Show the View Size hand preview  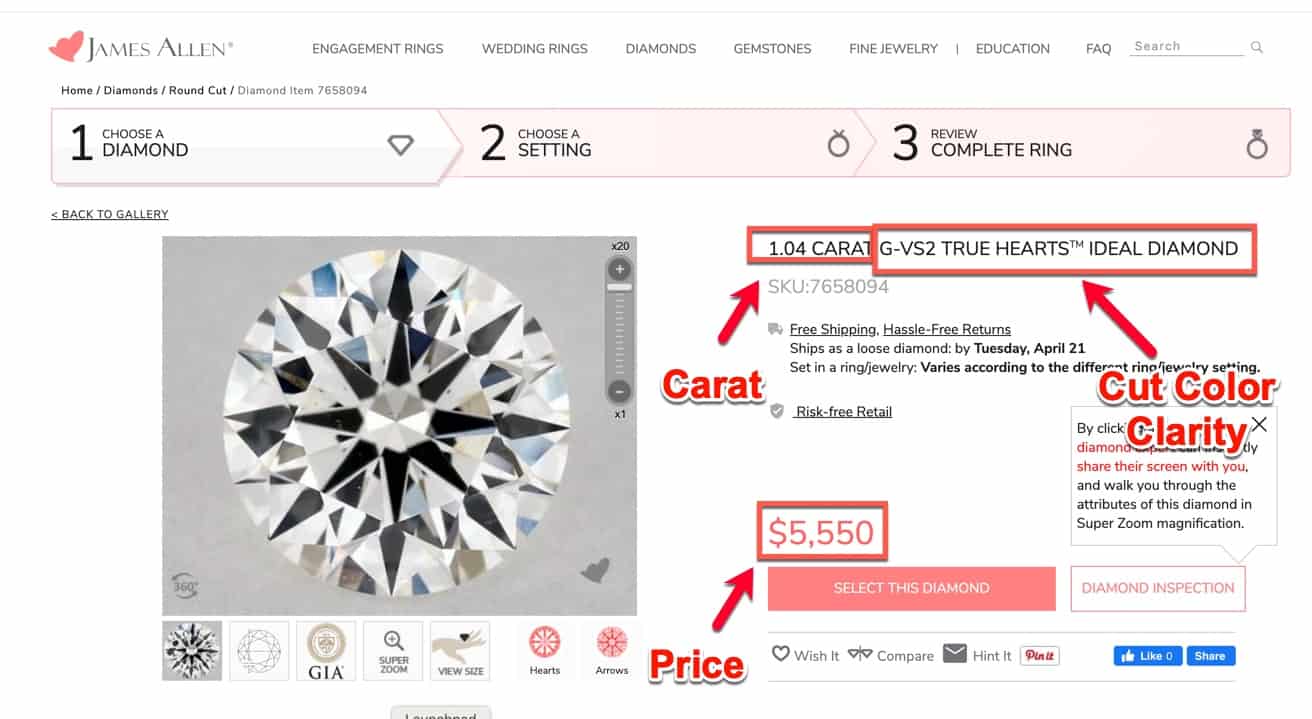pos(460,651)
